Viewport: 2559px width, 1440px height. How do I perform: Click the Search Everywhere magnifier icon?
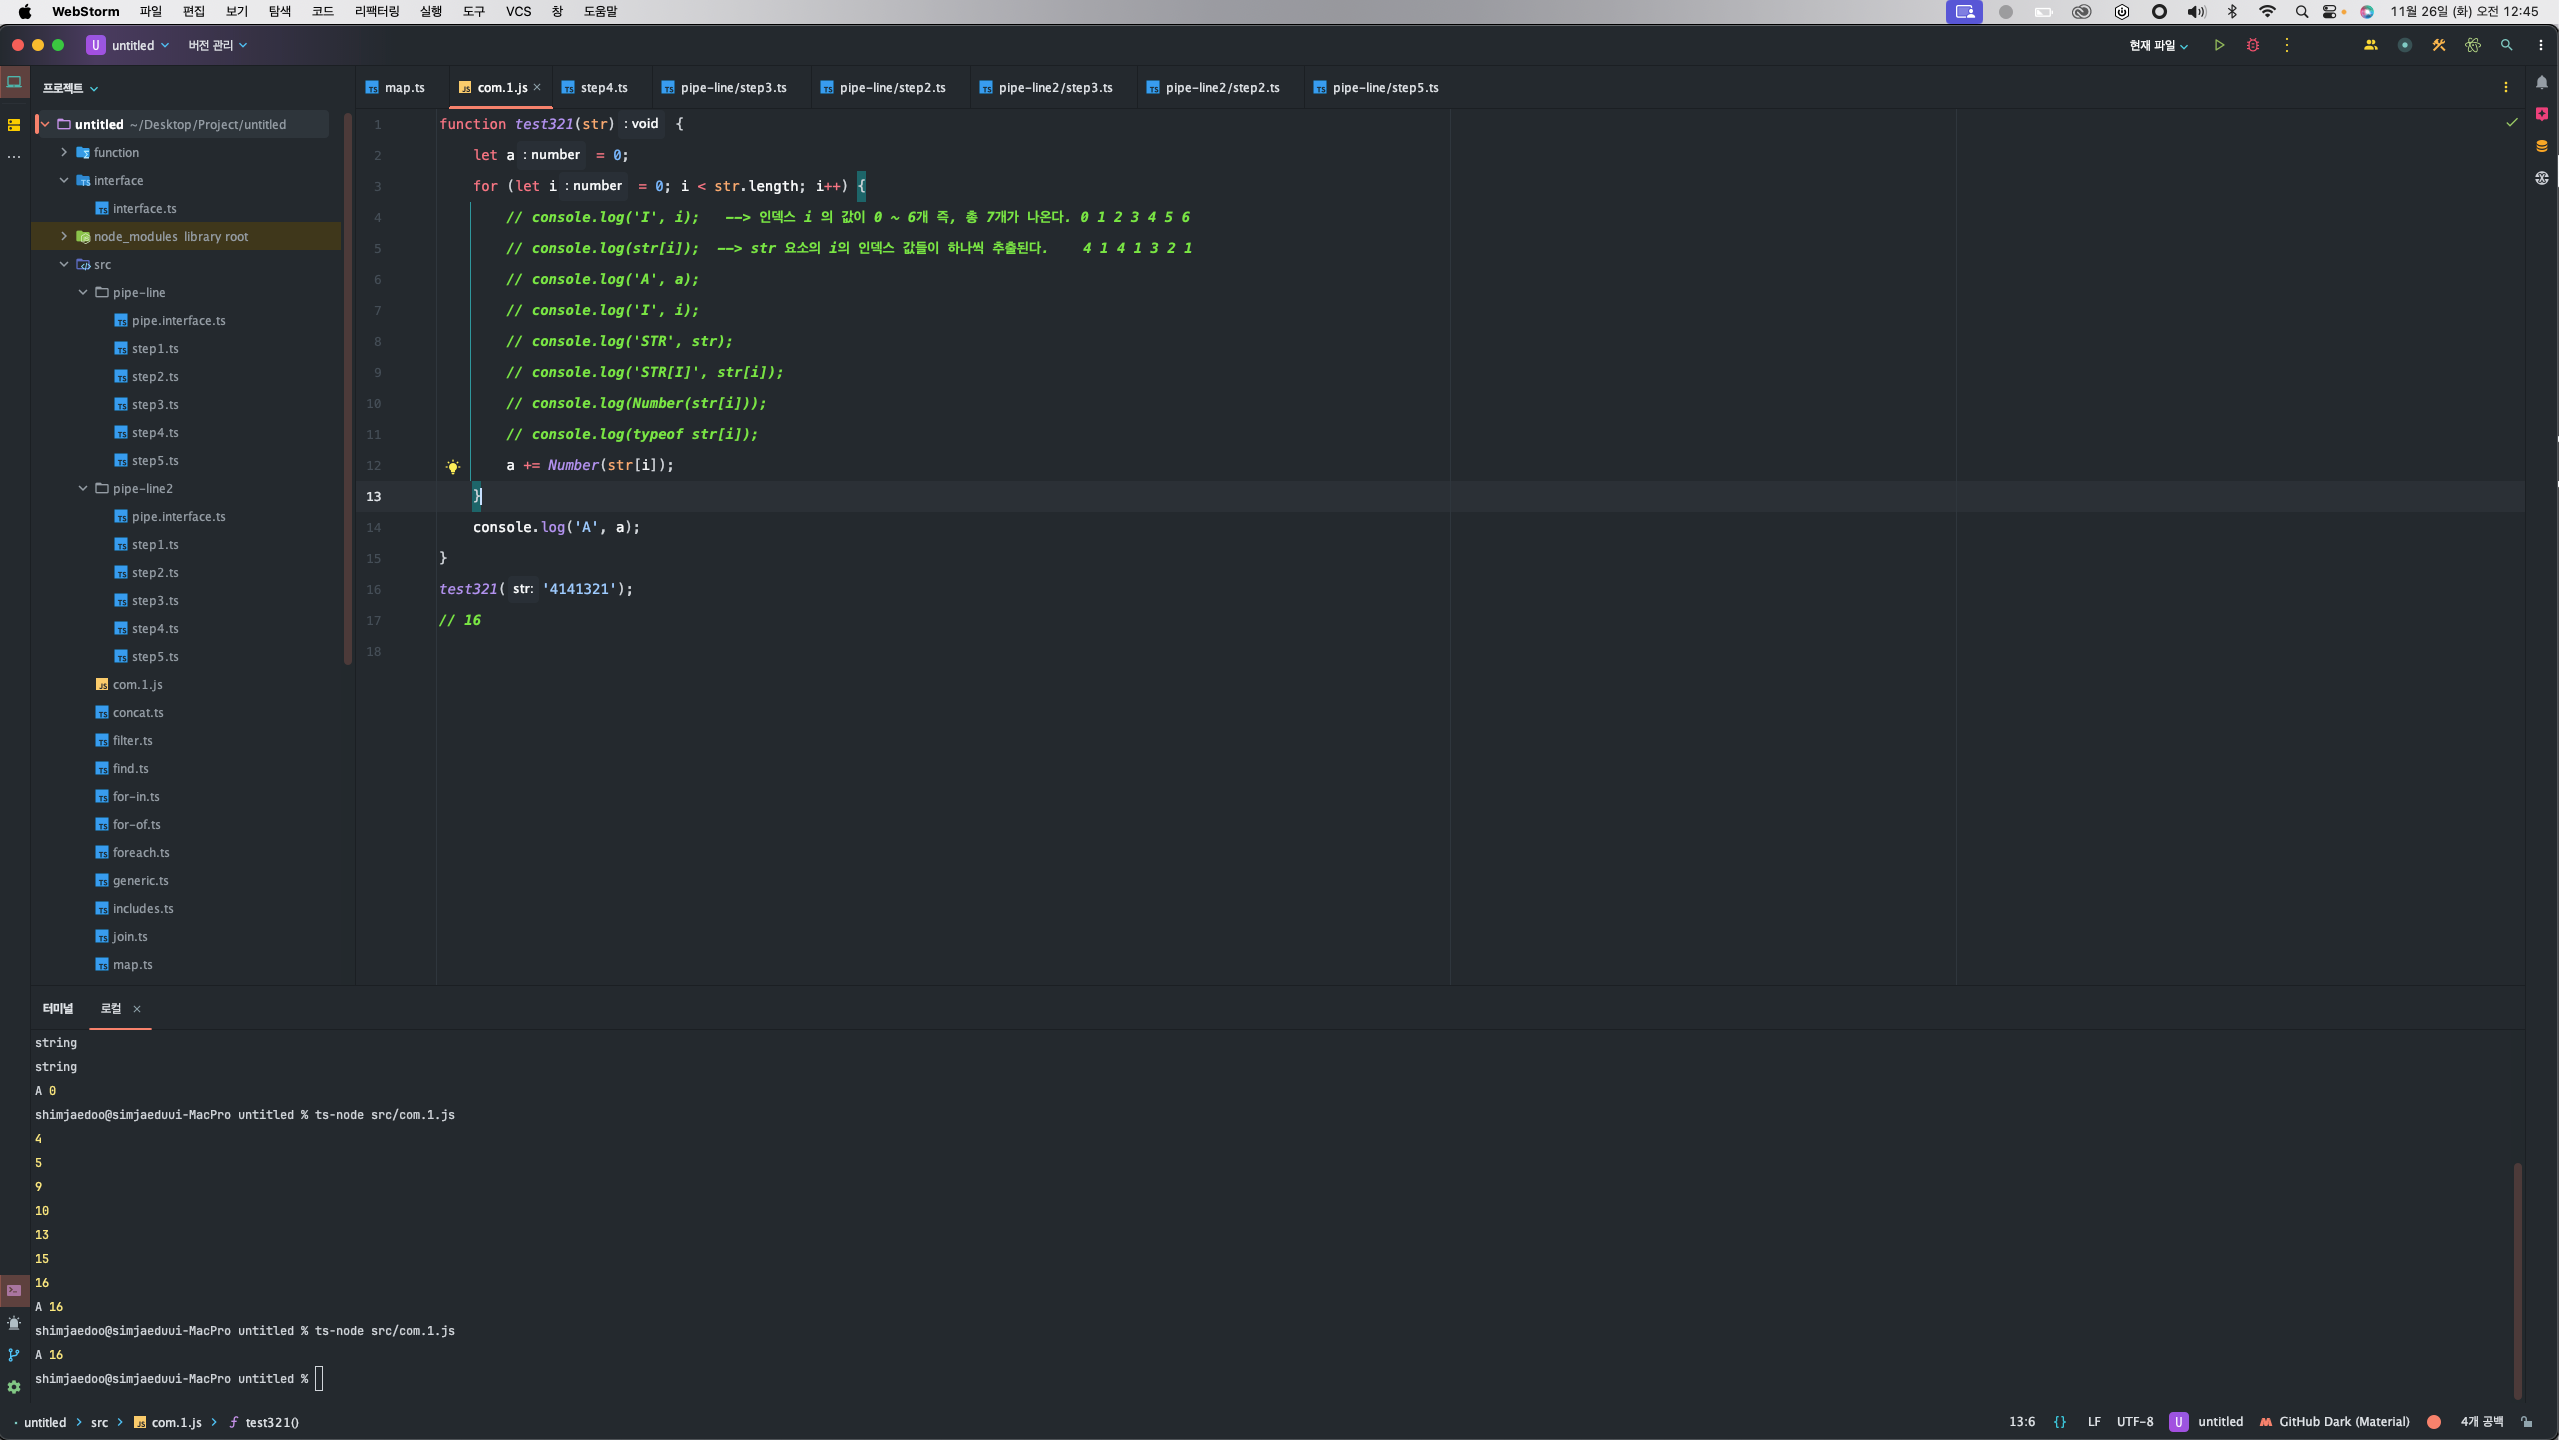(x=2506, y=45)
